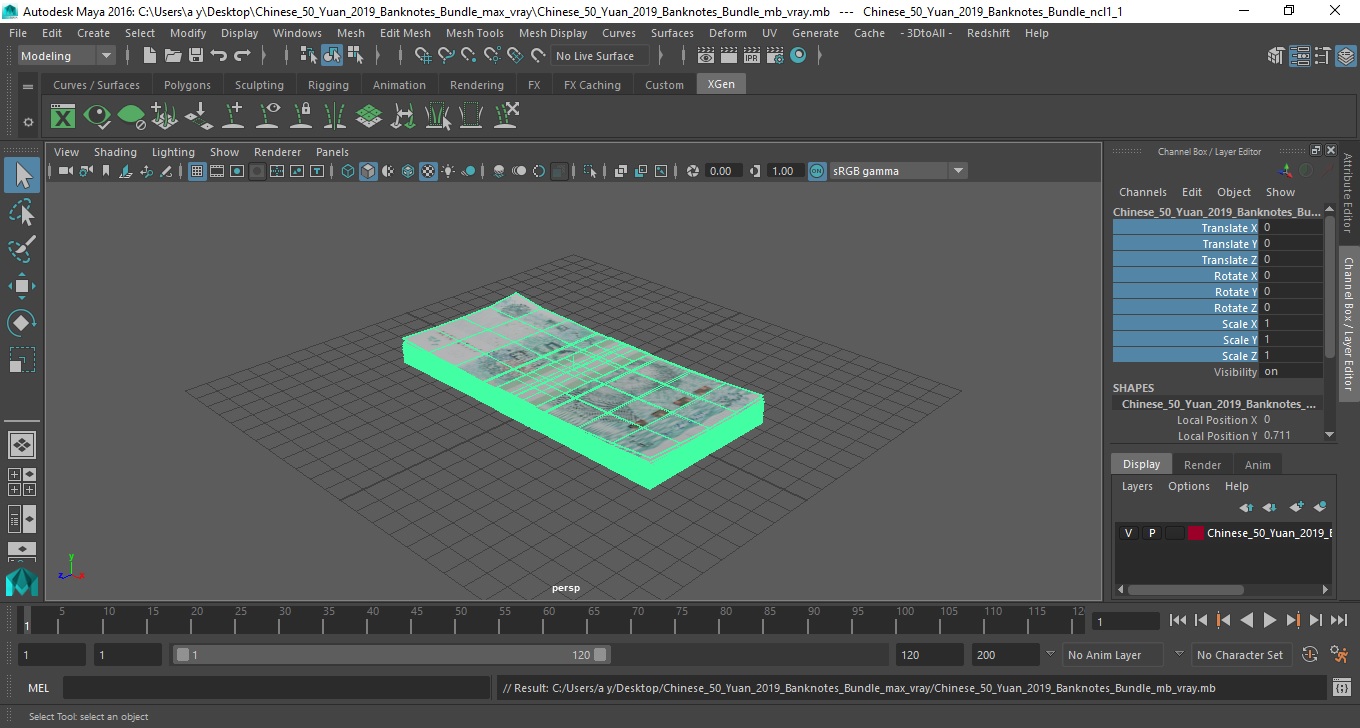
Task: Open the Script Editor icon
Action: (x=1342, y=688)
